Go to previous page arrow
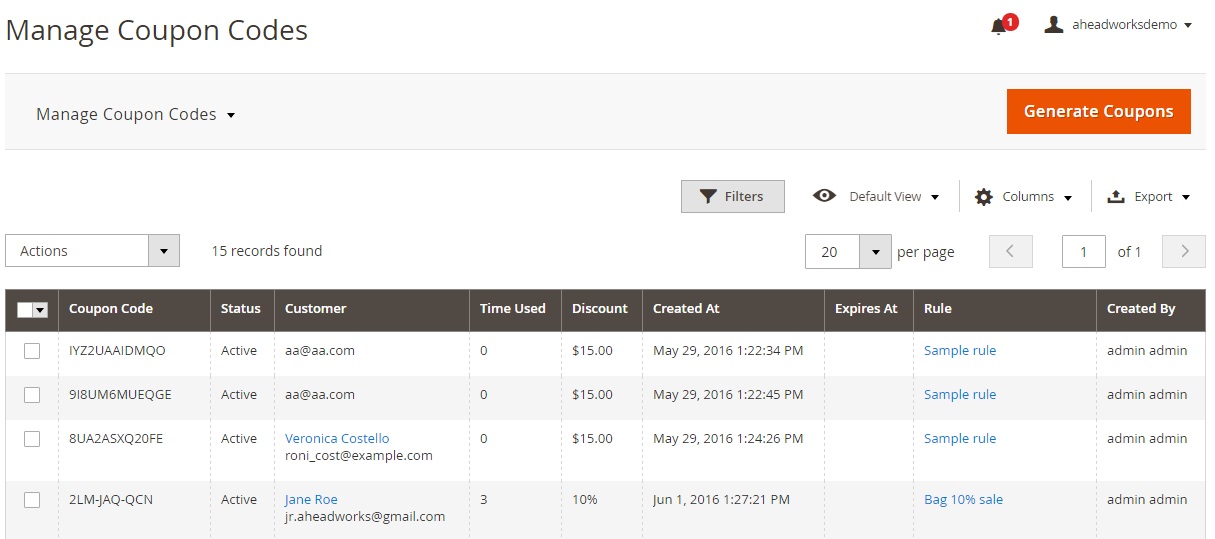The height and width of the screenshot is (539, 1215). click(x=1010, y=252)
